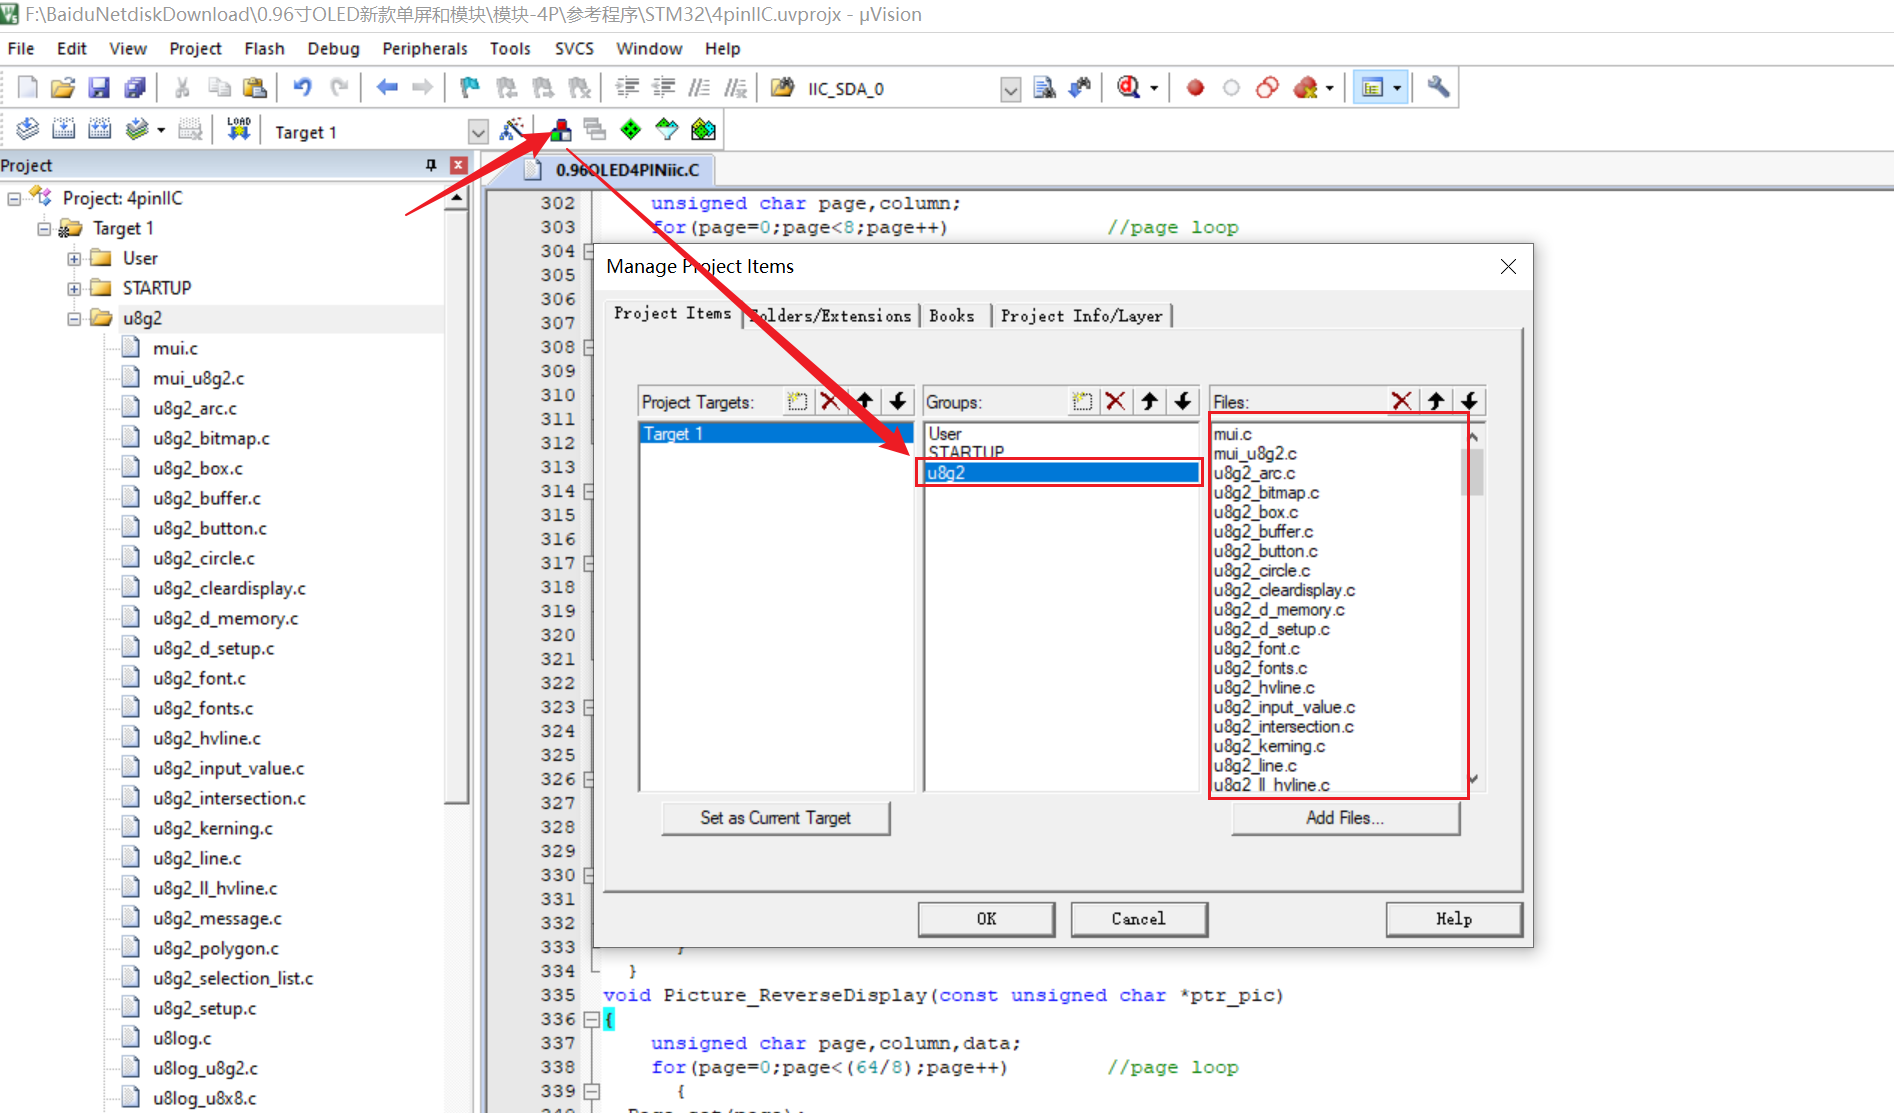Toggle auto-hide pin on Project panel
Viewport: 1894px width, 1113px height.
[x=431, y=165]
